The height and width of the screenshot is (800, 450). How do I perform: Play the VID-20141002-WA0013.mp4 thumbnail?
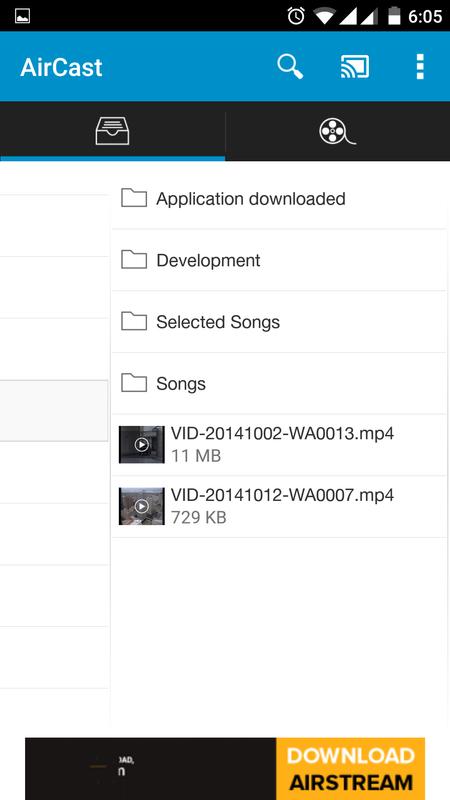[141, 445]
